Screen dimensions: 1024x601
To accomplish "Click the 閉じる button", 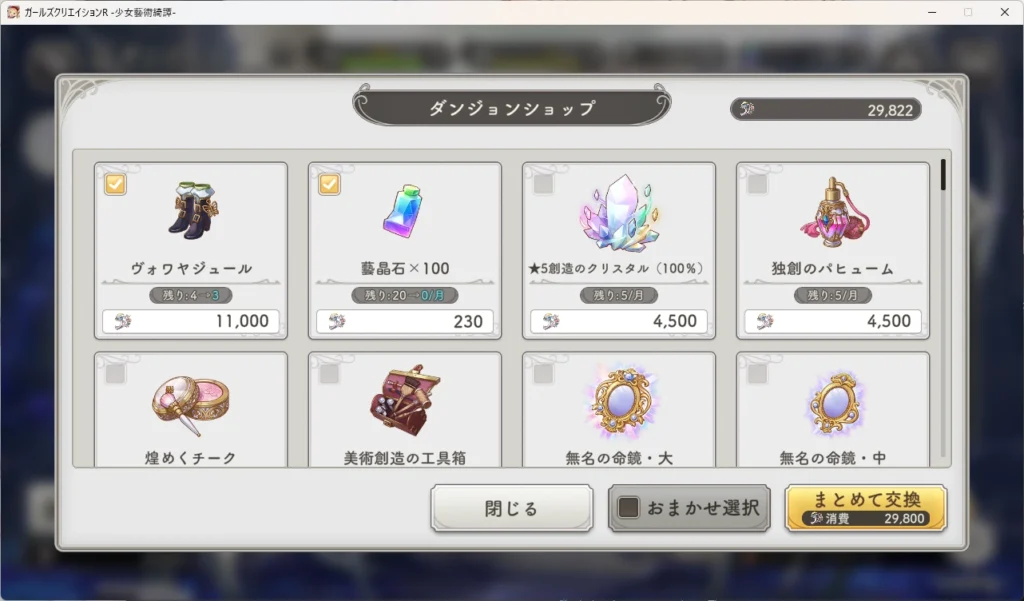I will pyautogui.click(x=511, y=508).
